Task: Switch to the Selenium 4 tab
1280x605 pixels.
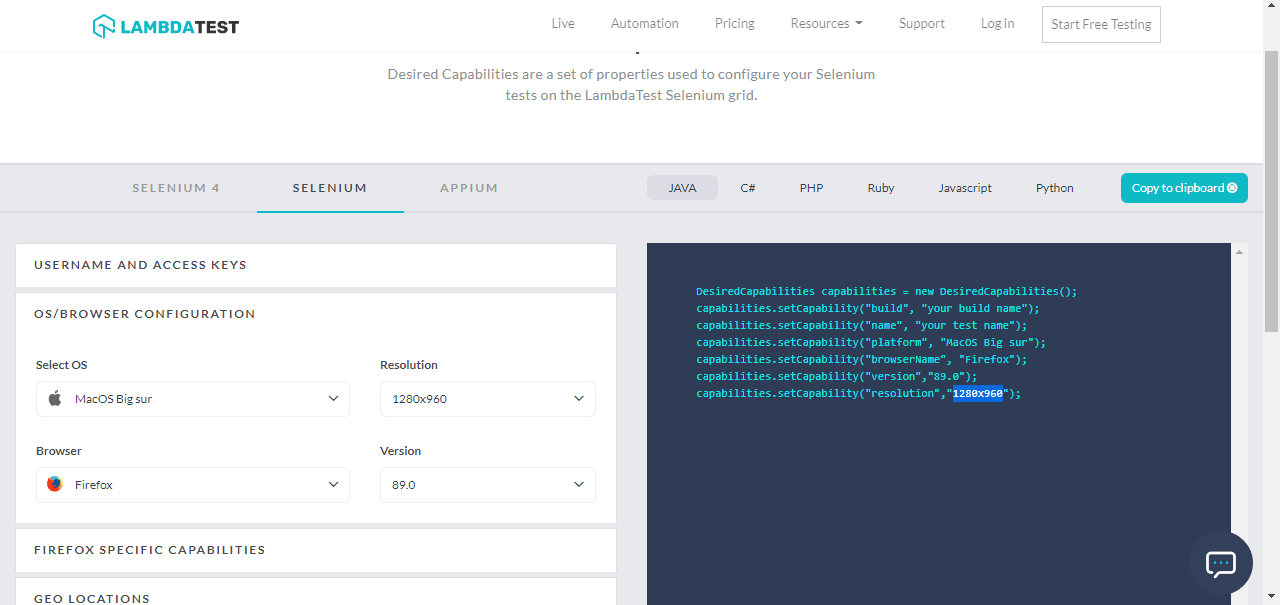Action: [x=176, y=188]
